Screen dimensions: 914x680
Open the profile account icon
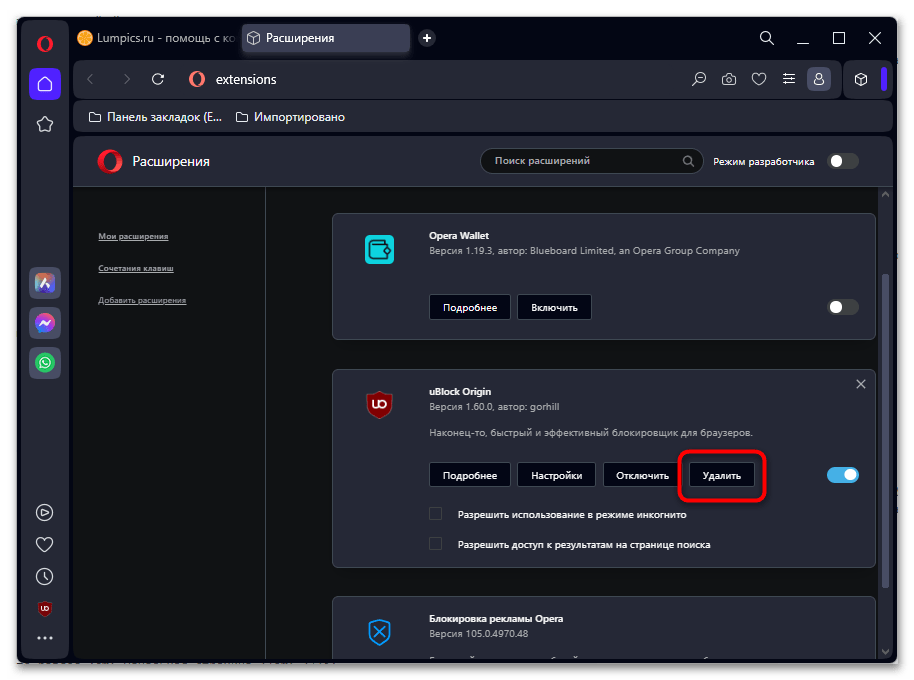click(818, 79)
